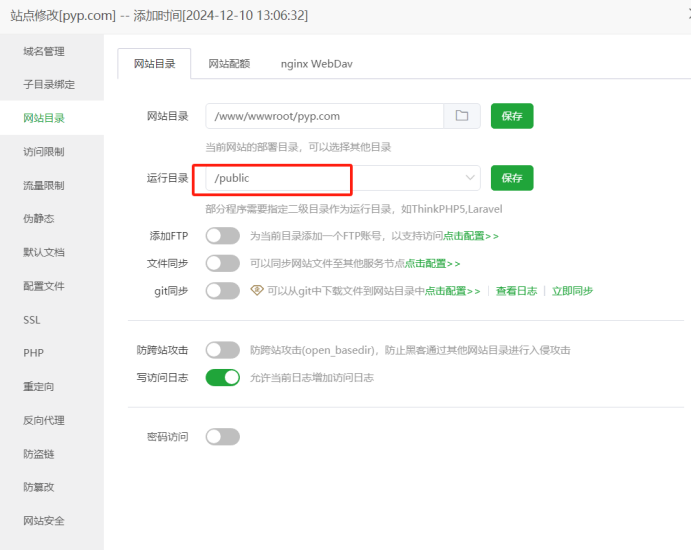
Task: Switch to the 网站配额 tab
Action: click(x=228, y=64)
